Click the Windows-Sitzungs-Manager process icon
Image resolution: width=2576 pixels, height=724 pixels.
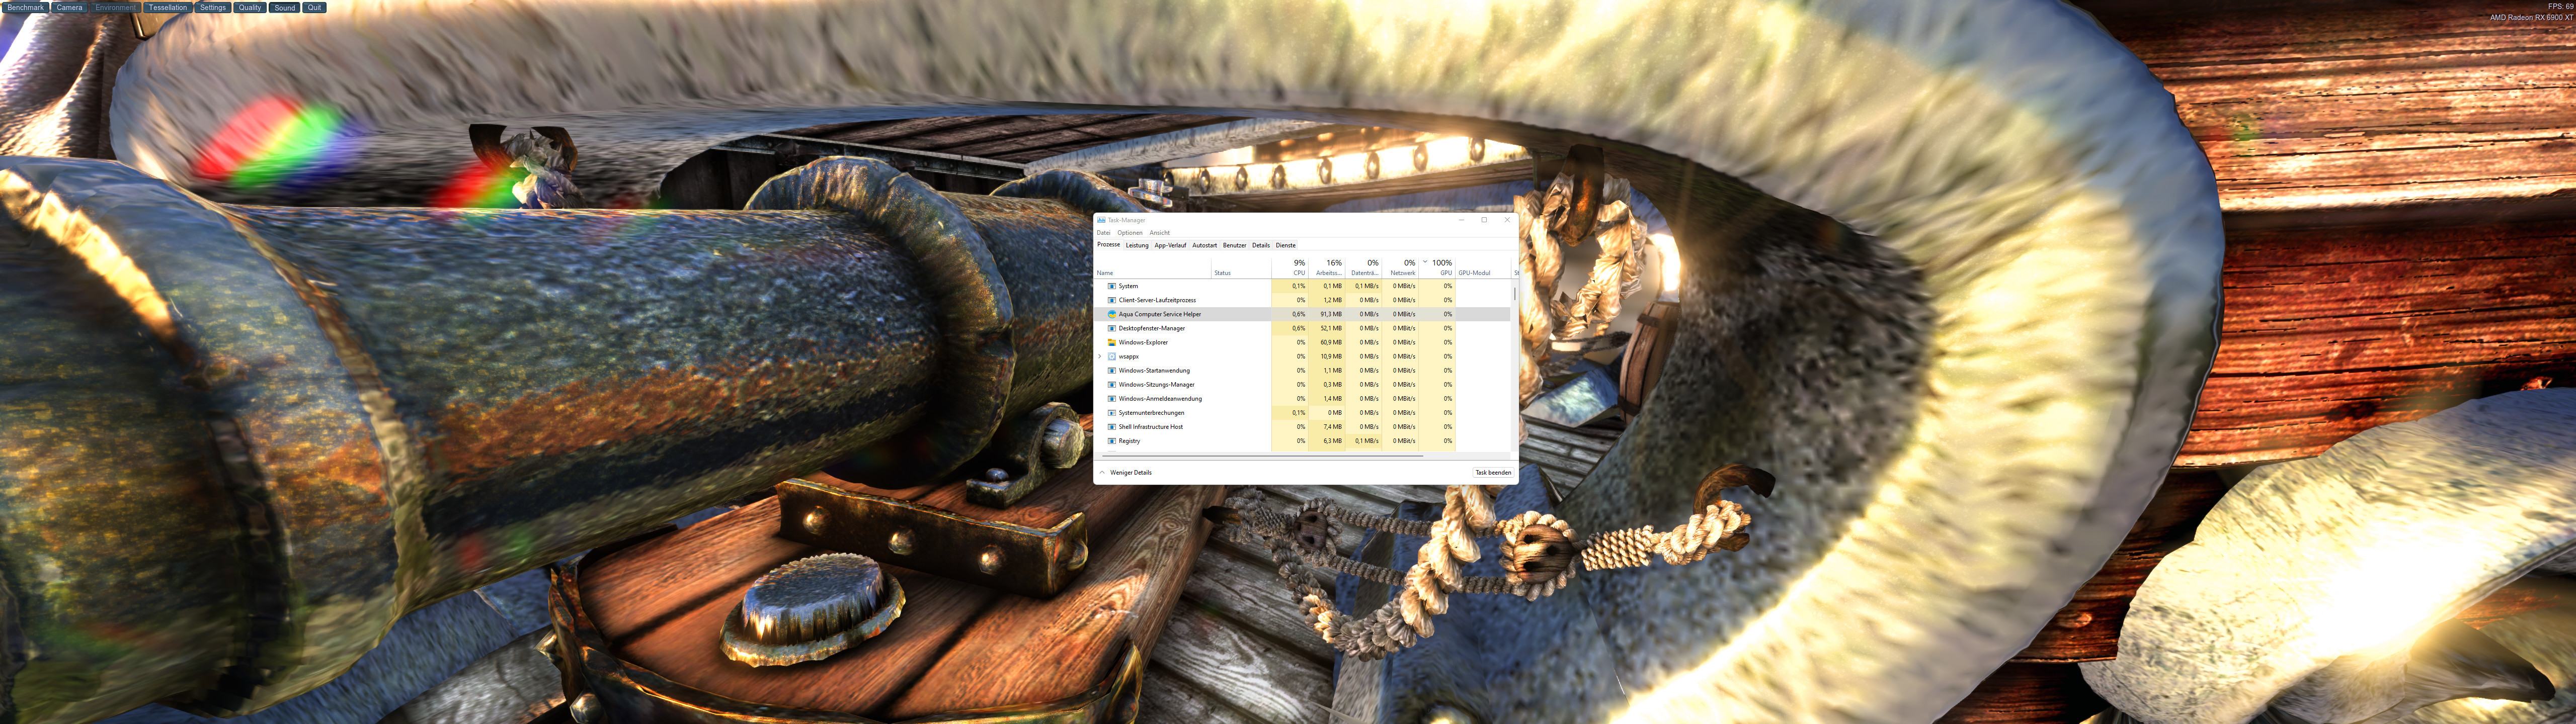pos(1111,384)
